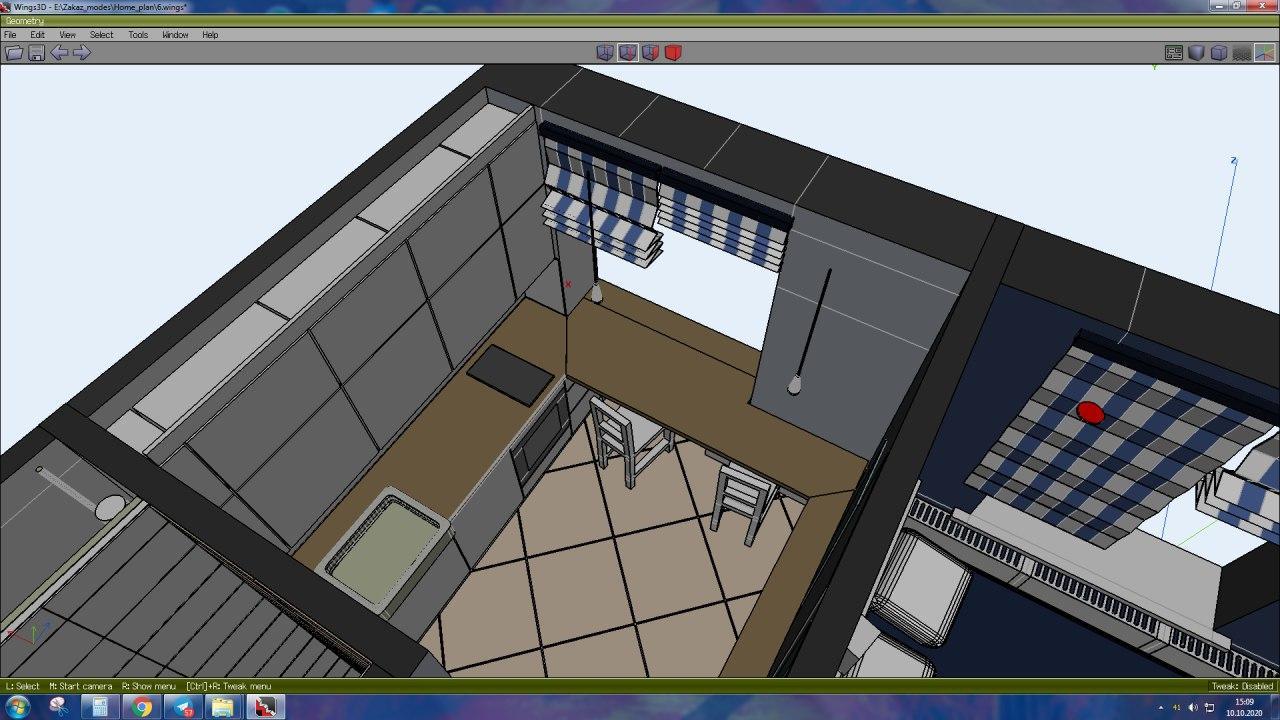Activate Face selection mode

[x=651, y=53]
